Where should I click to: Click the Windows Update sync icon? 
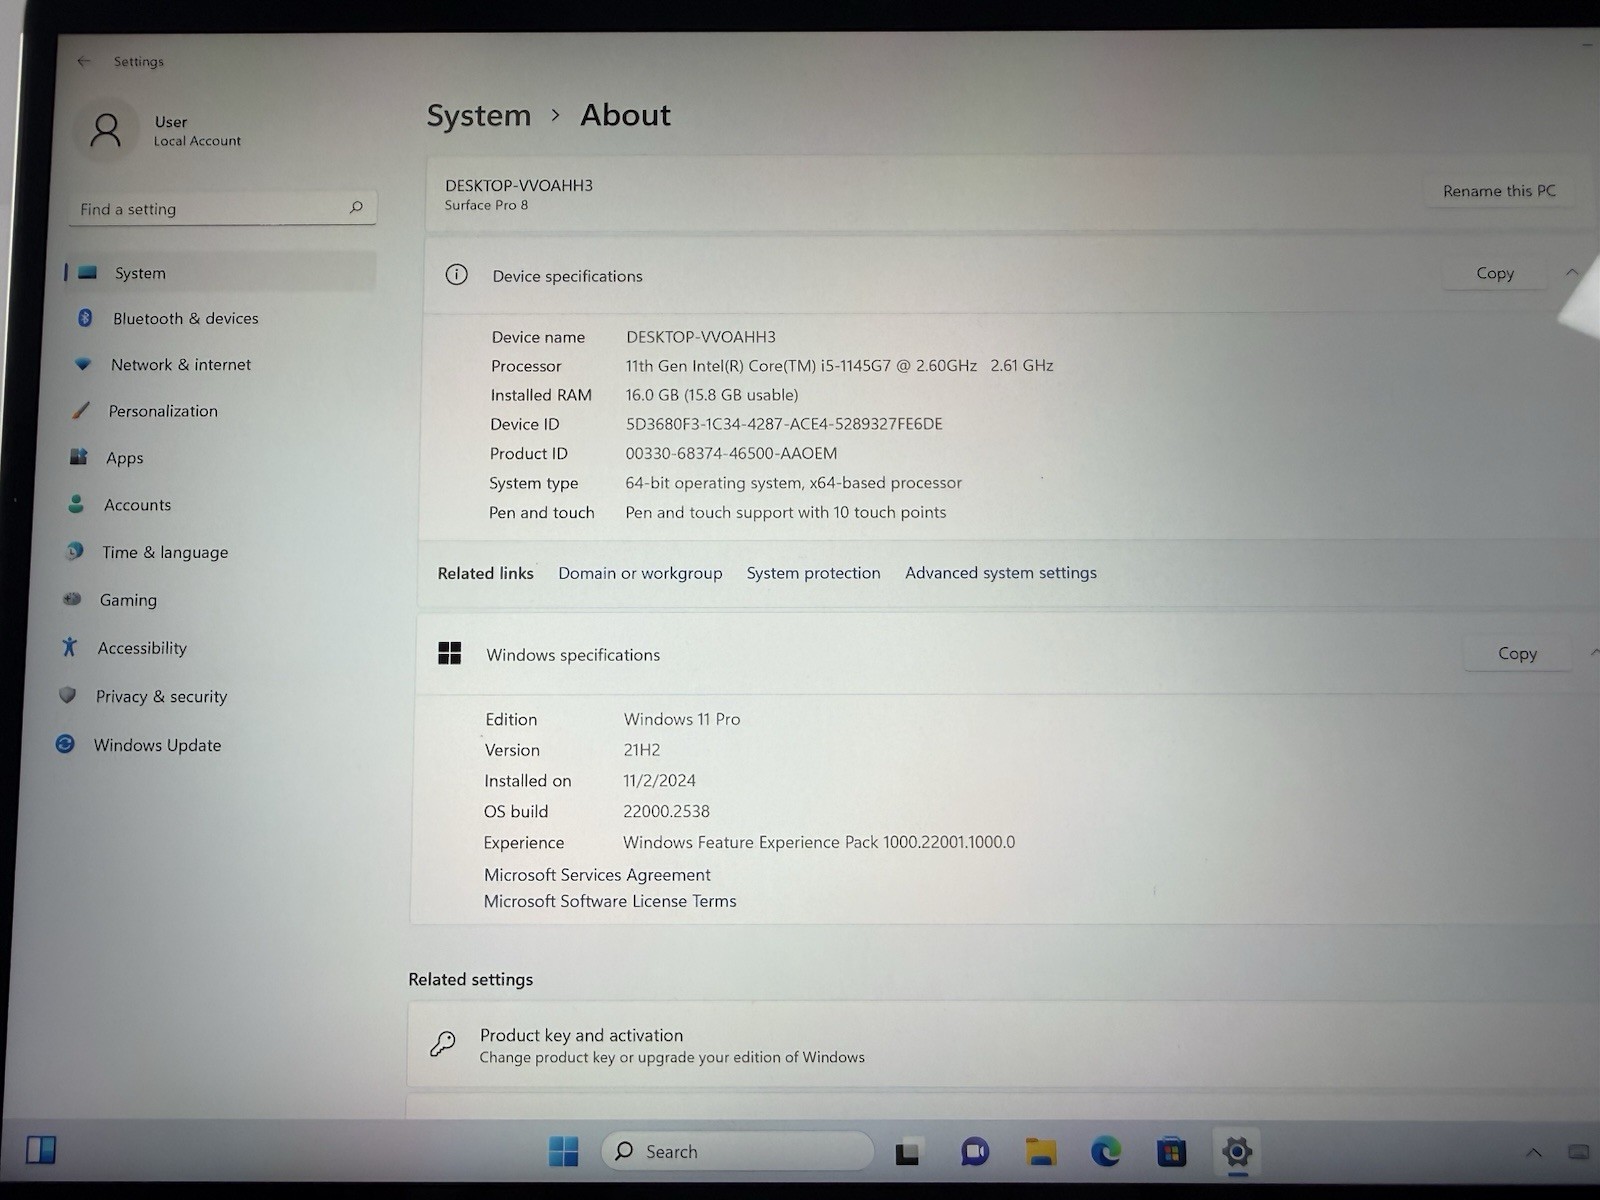(x=65, y=744)
